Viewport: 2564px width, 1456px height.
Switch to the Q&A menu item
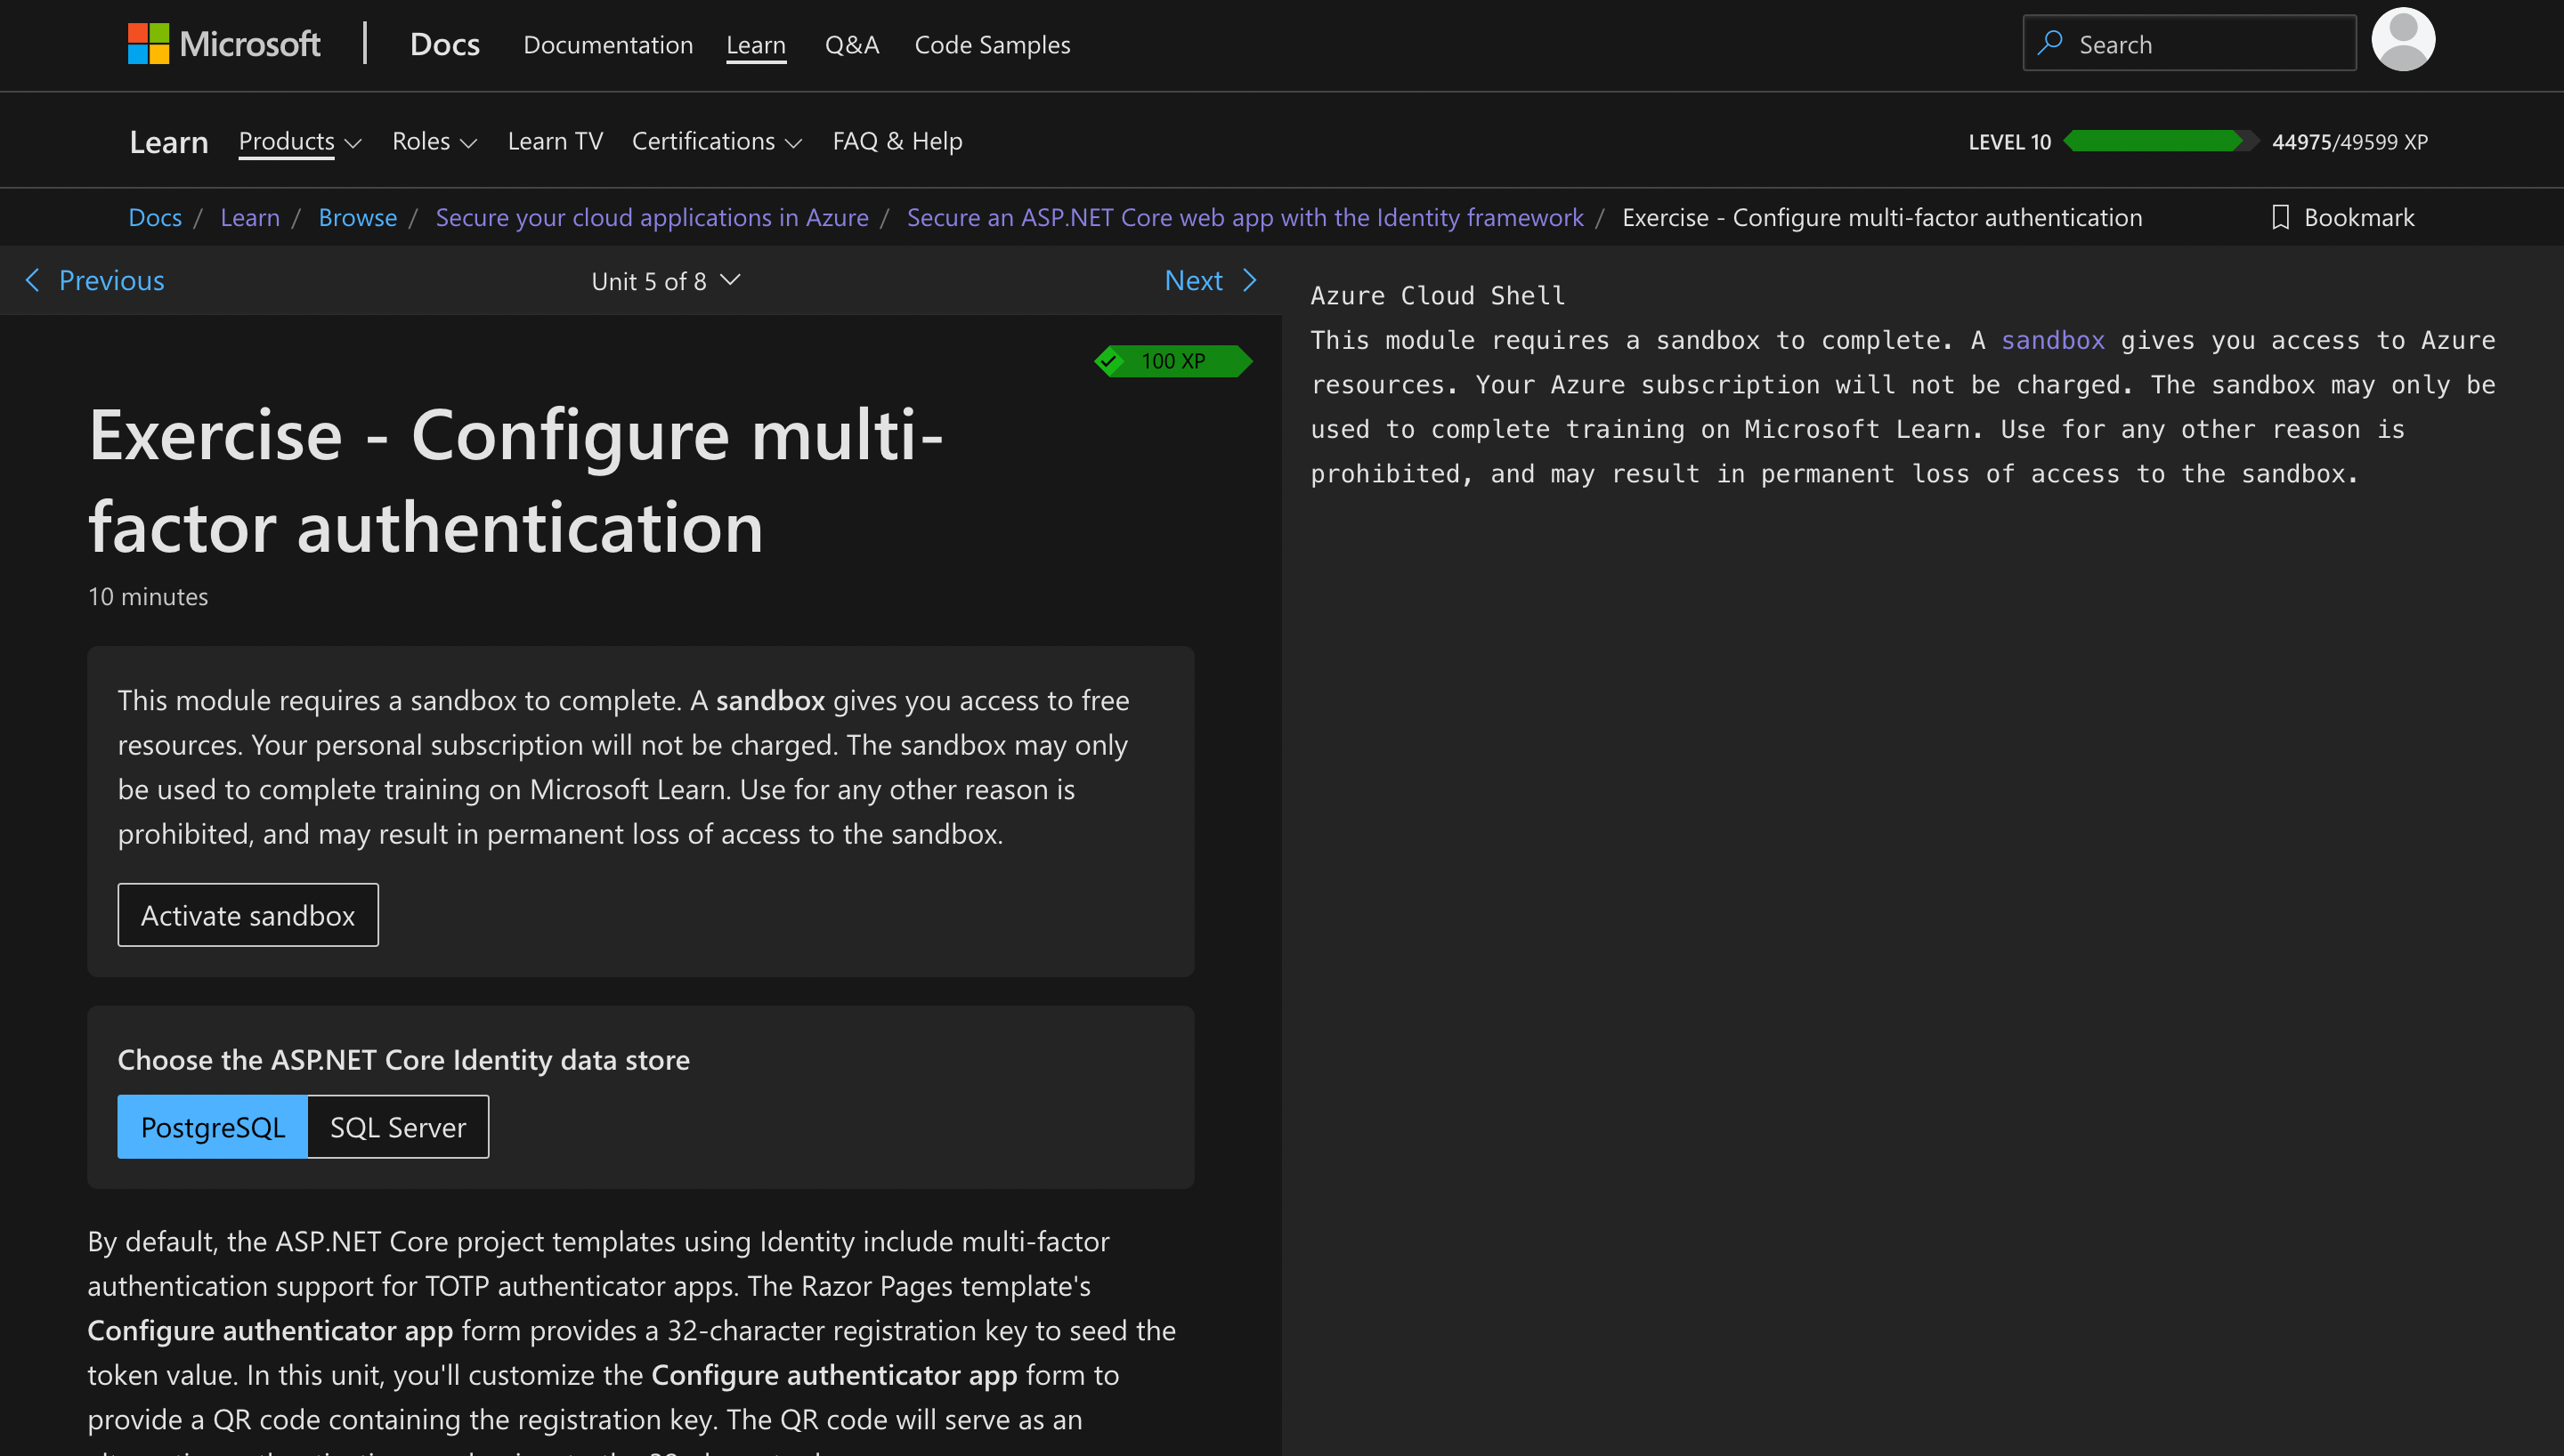point(852,44)
